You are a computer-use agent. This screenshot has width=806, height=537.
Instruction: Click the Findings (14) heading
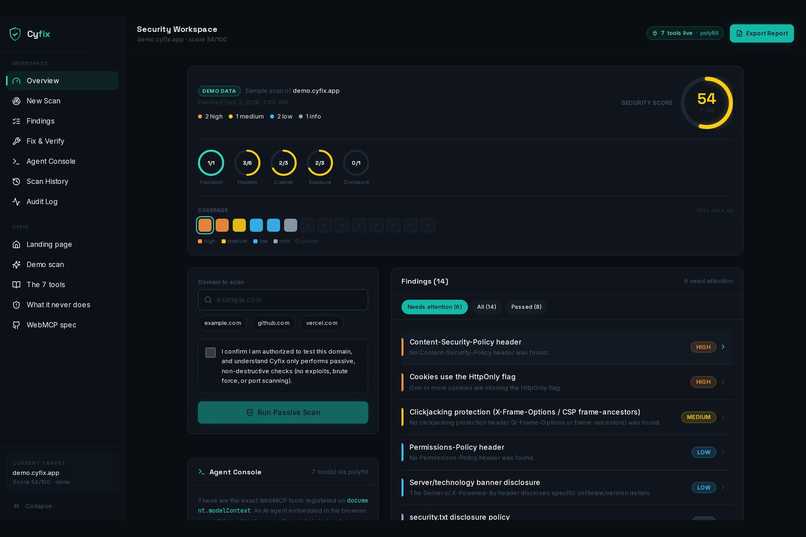(425, 282)
